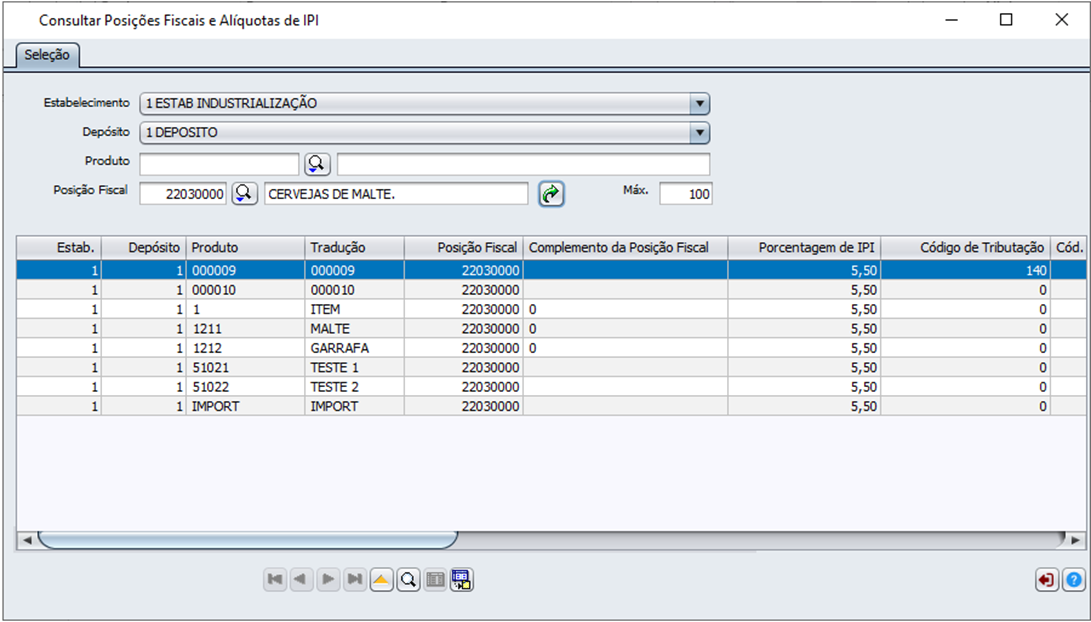The width and height of the screenshot is (1091, 622).
Task: Click the IMPORT cell in the Produto column
Action: [246, 406]
